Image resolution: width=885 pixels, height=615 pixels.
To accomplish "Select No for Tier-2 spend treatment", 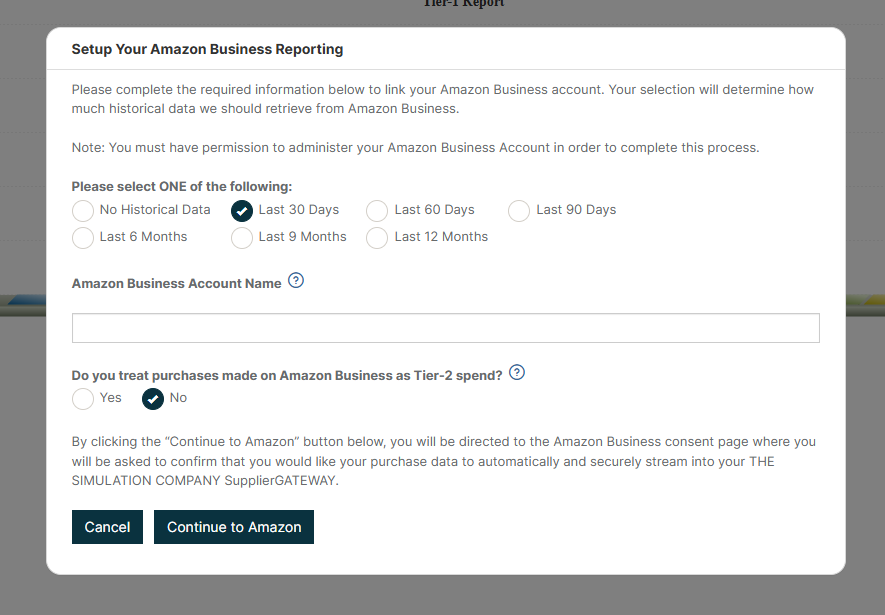I will [x=153, y=398].
